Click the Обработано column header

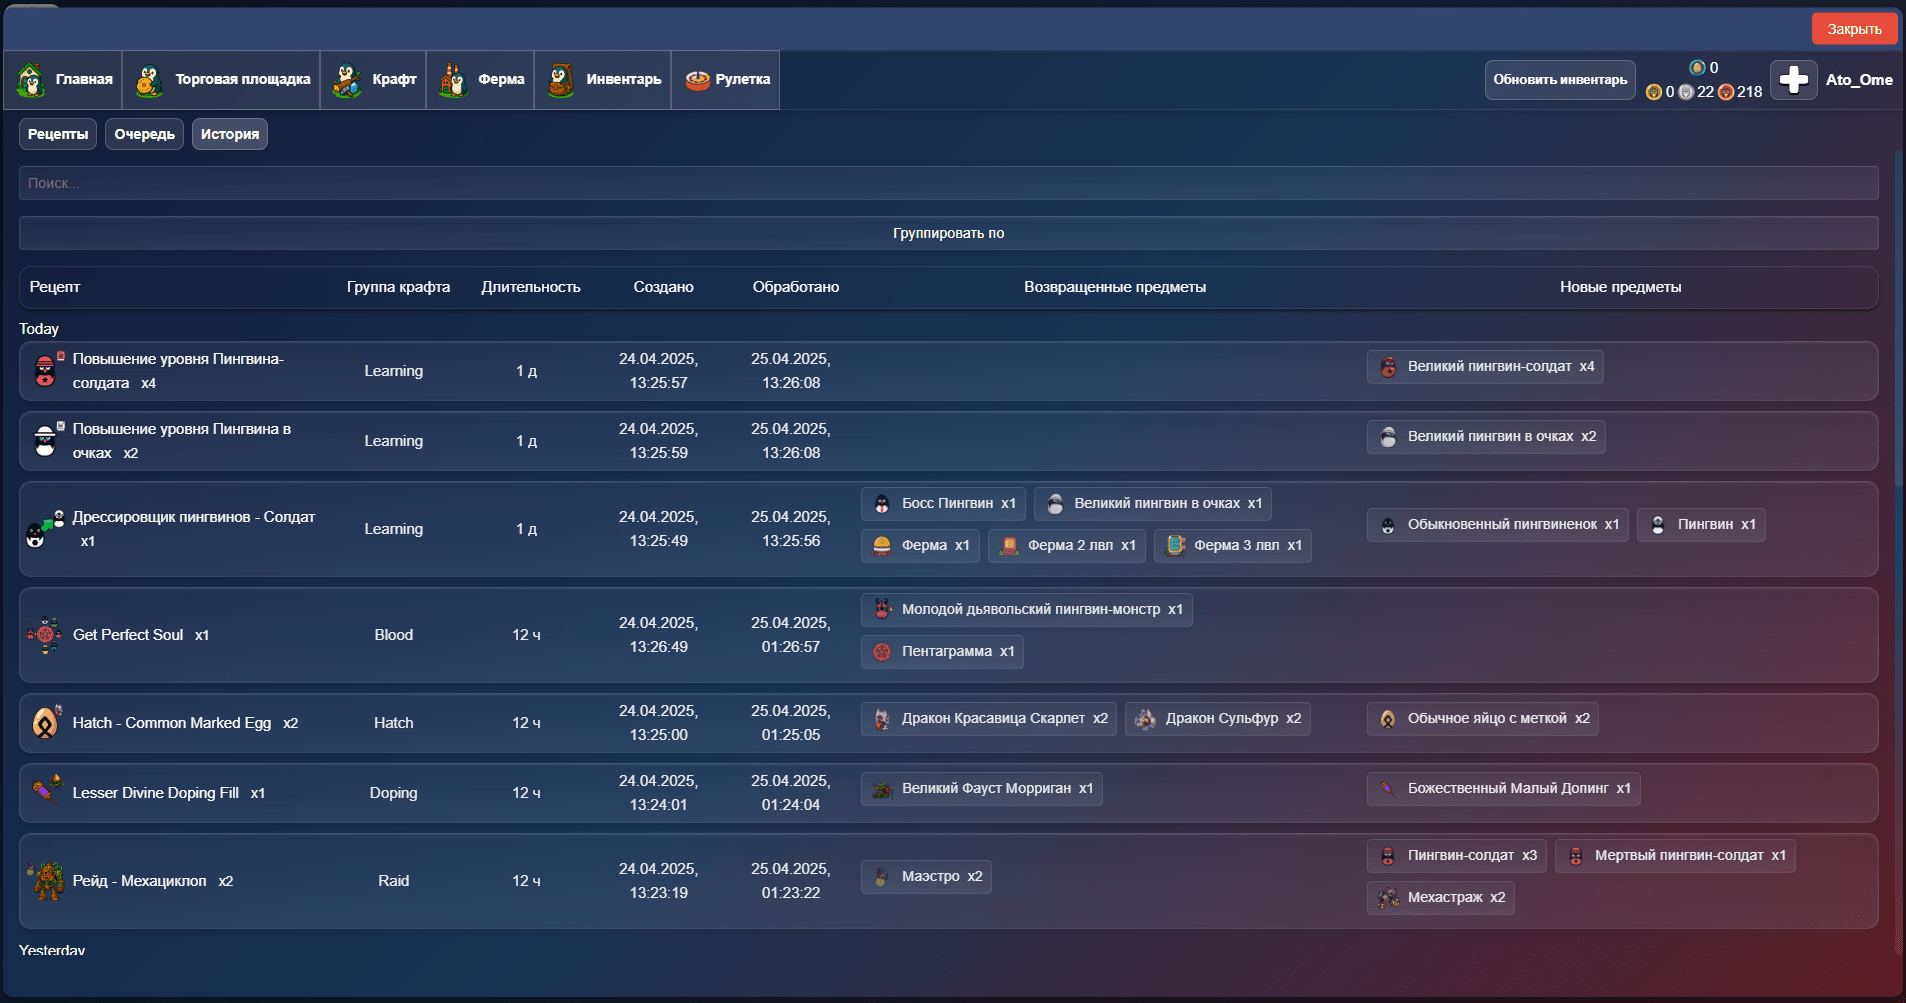[796, 287]
